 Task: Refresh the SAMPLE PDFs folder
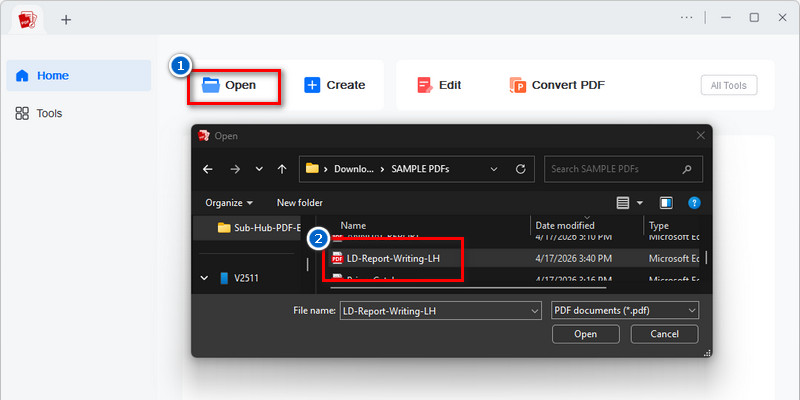(x=520, y=169)
